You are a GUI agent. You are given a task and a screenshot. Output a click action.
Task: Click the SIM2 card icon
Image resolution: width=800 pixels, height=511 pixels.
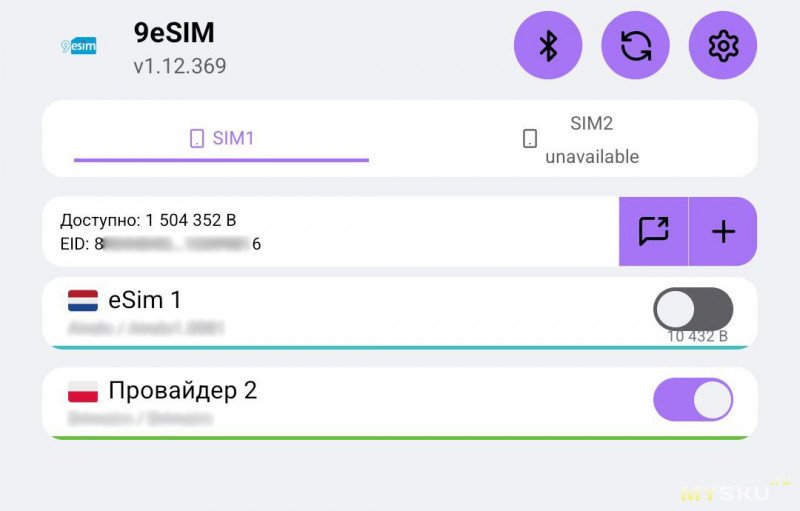[530, 139]
